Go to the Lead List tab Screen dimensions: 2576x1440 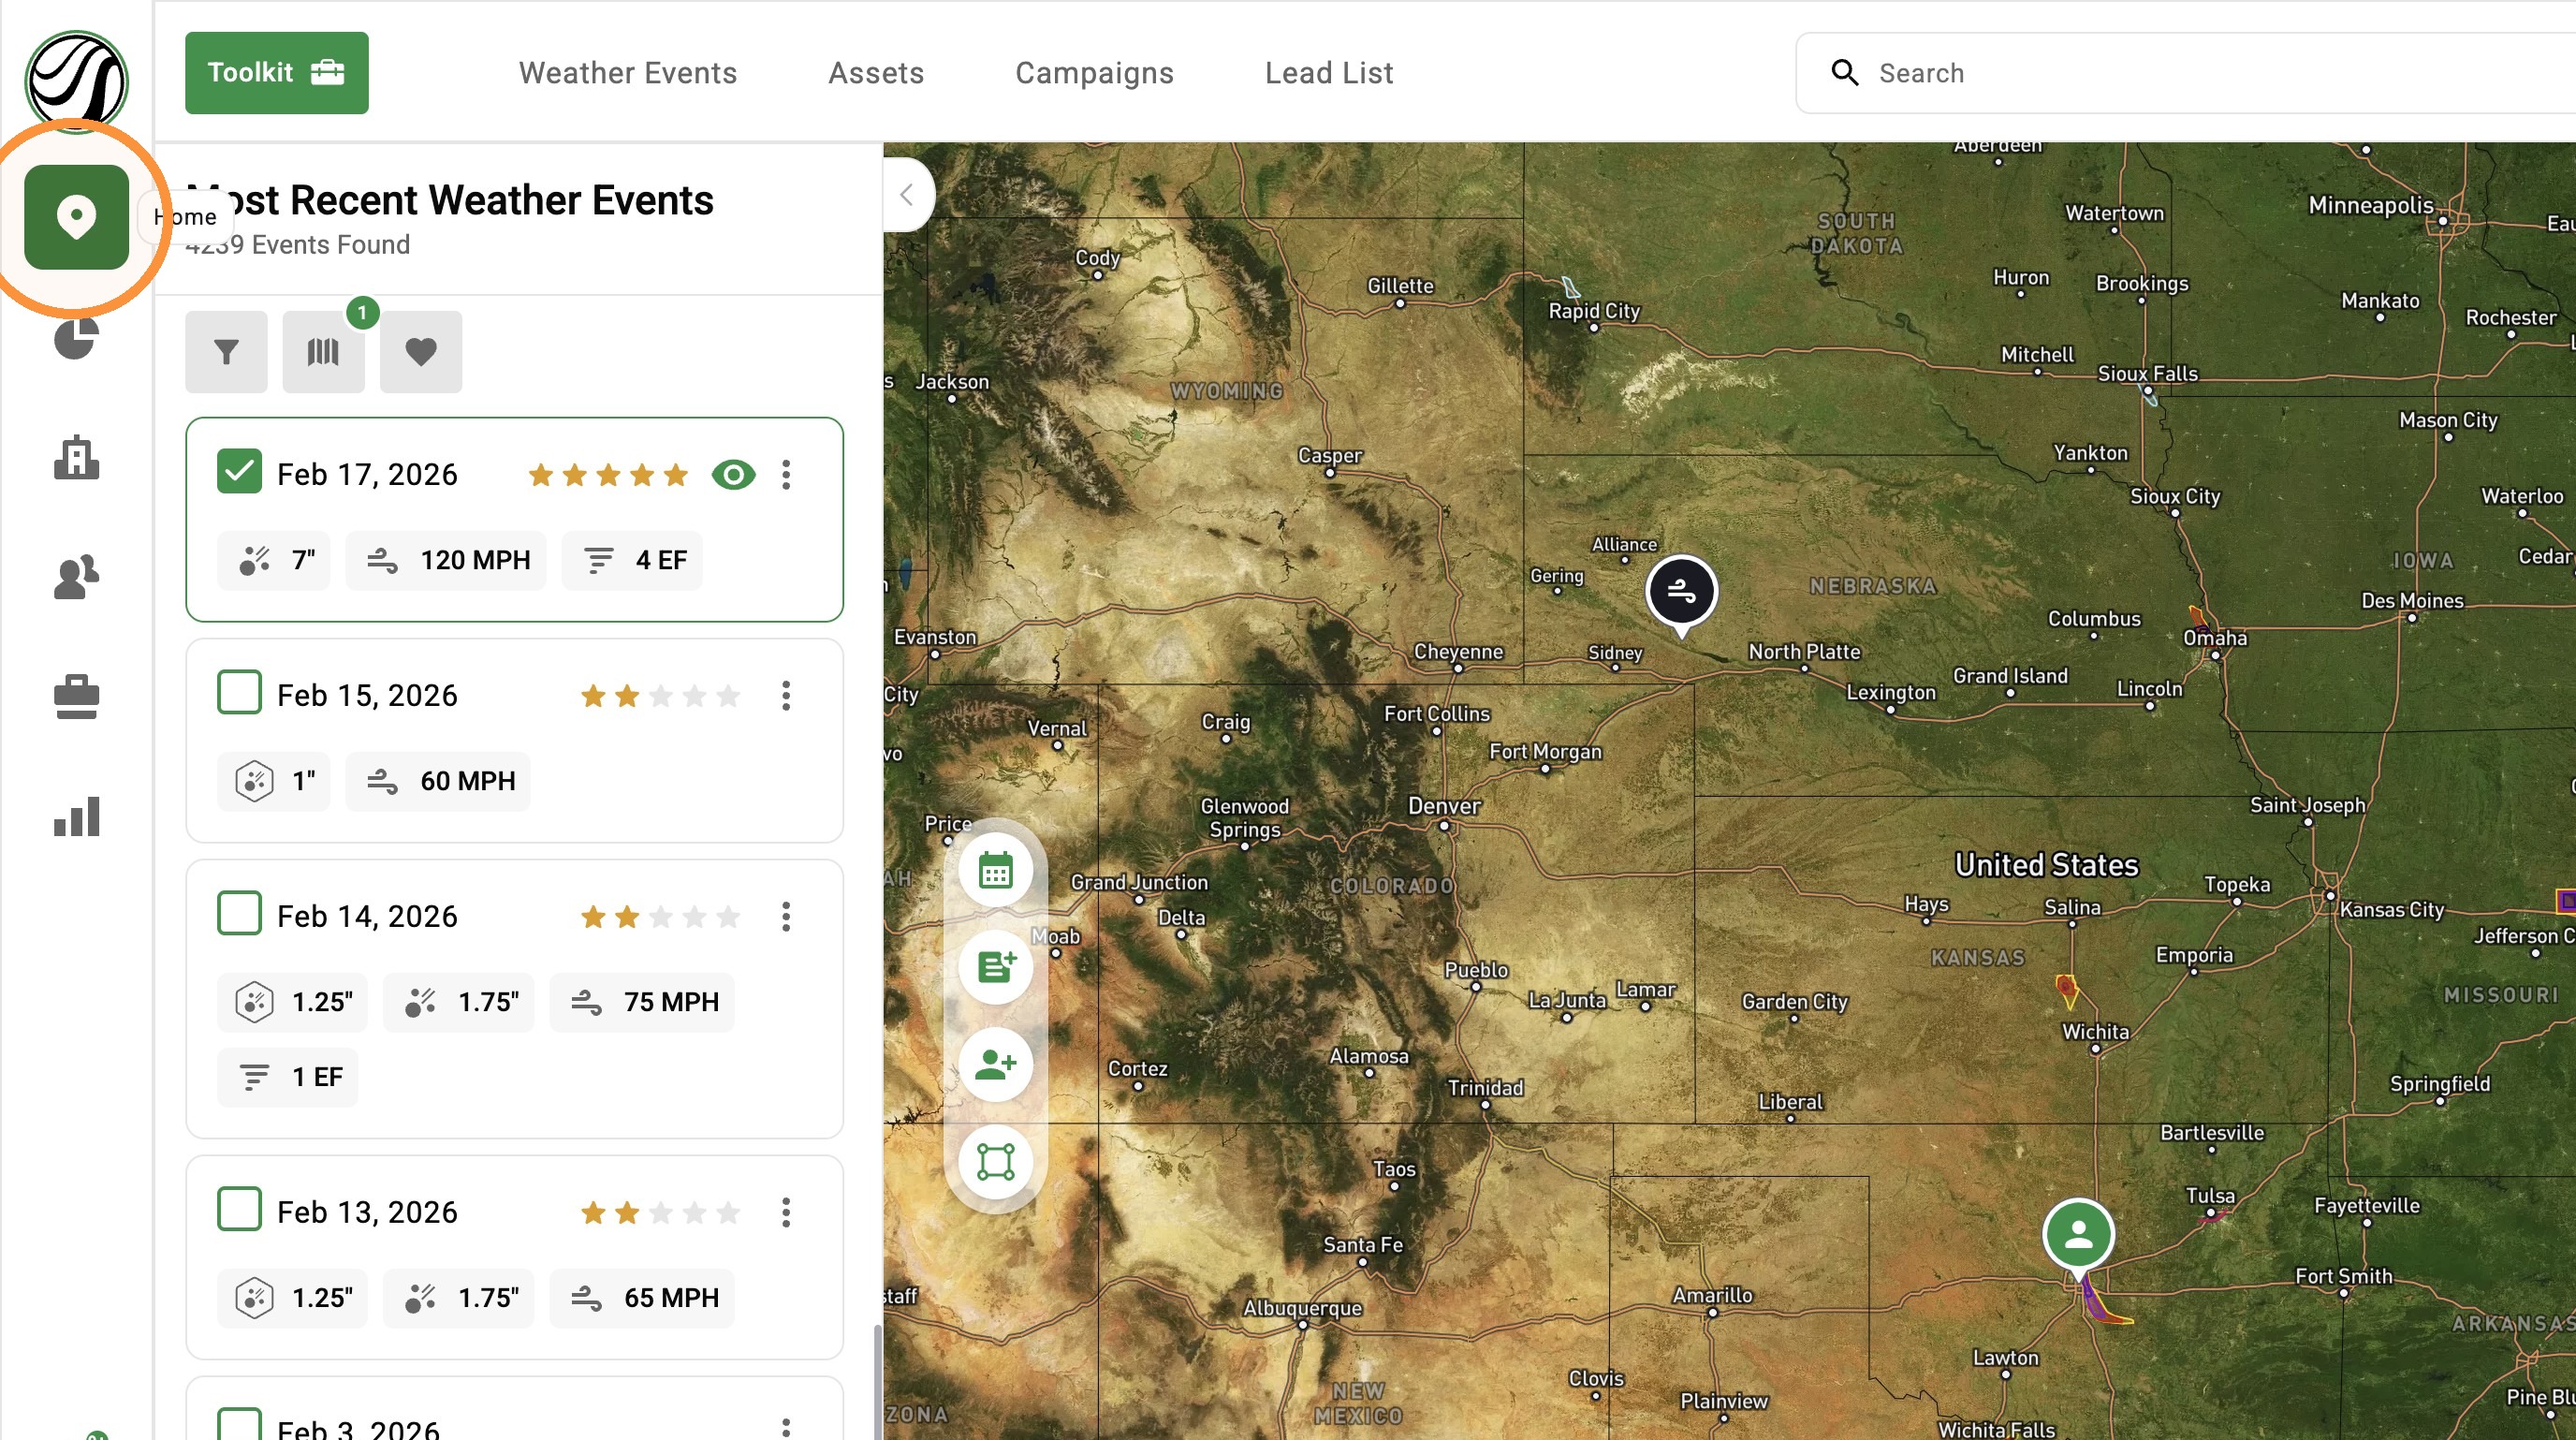1329,72
